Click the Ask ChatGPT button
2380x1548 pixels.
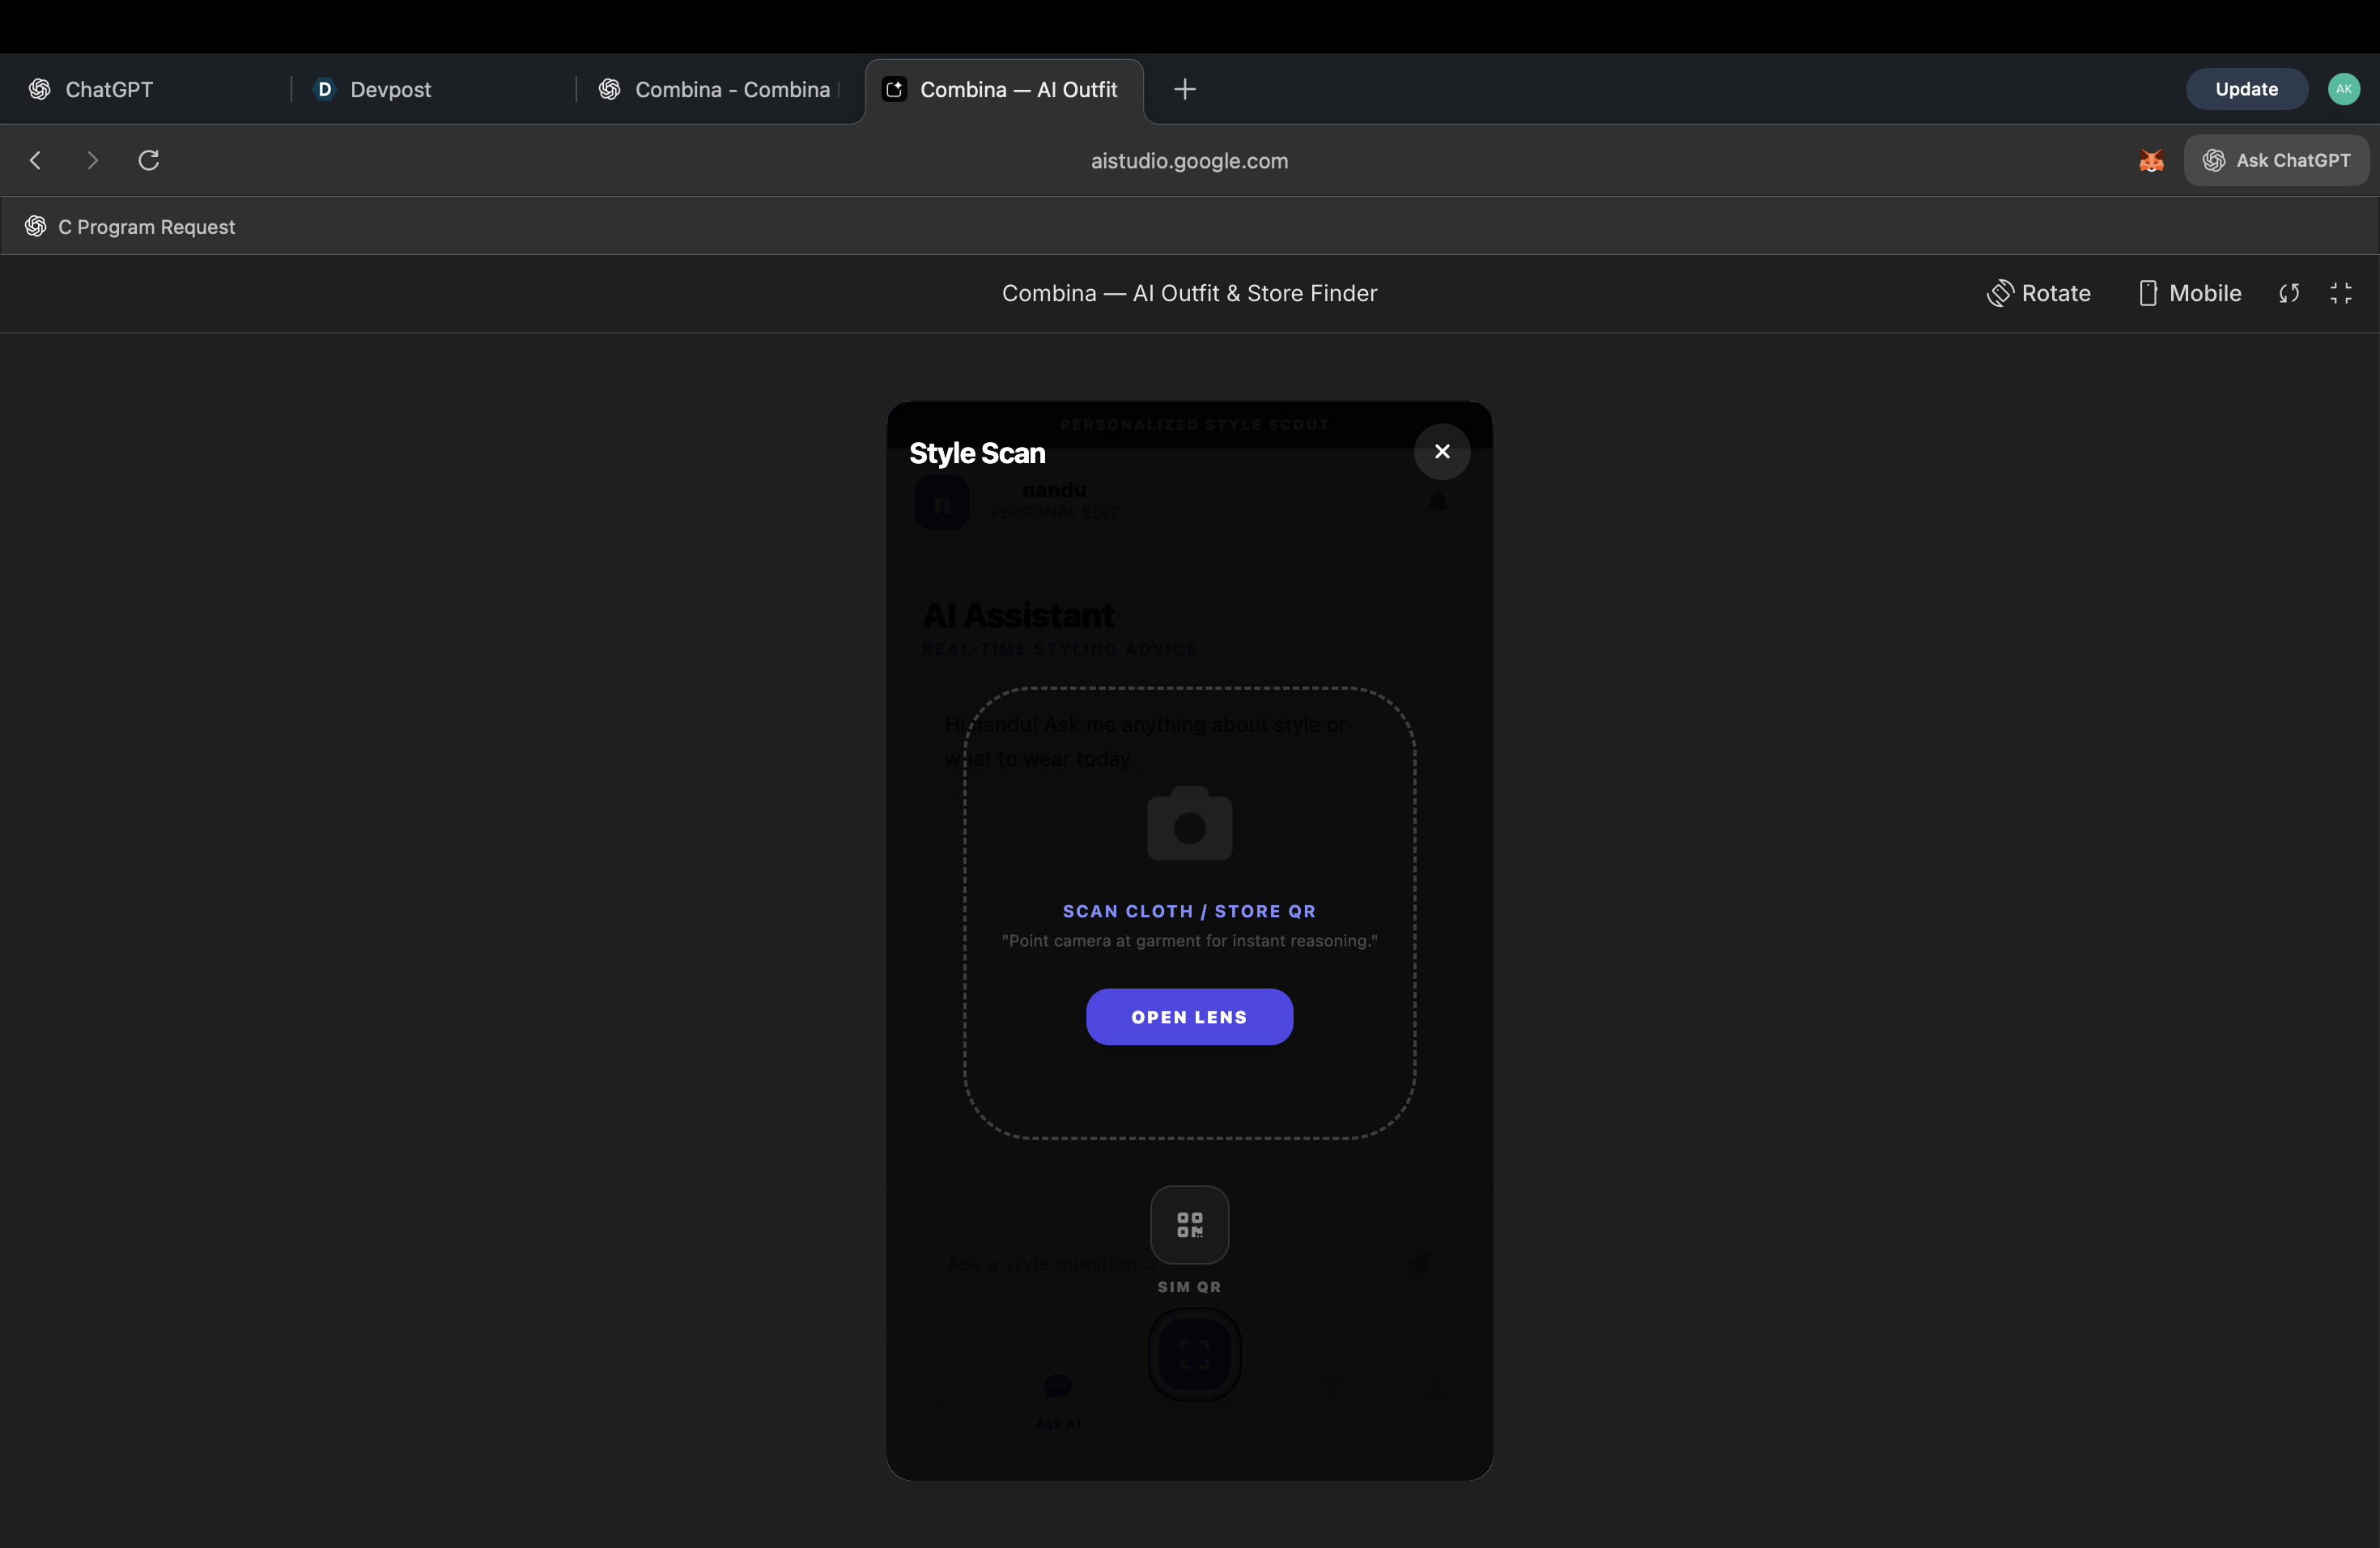pyautogui.click(x=2276, y=161)
